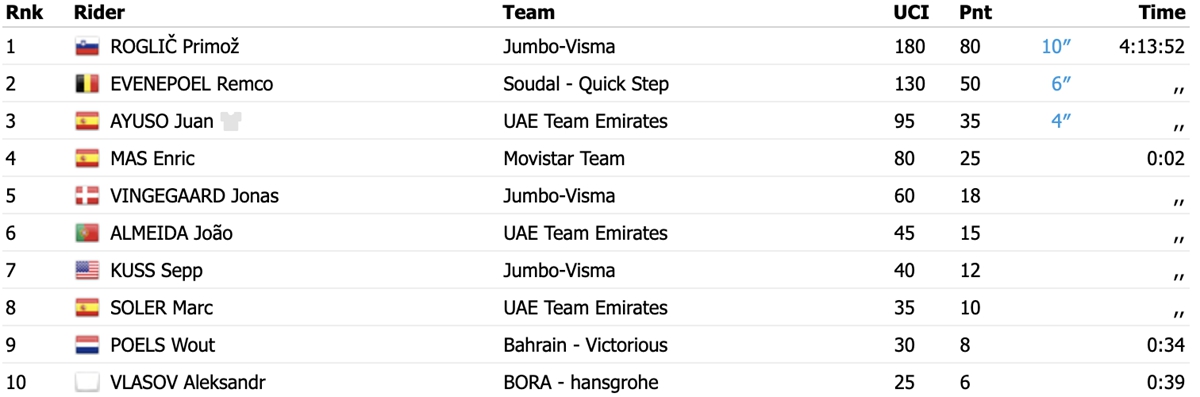This screenshot has width=1200, height=397.
Task: Click the white jersey icon beside AYUSO Juan
Action: (x=233, y=121)
